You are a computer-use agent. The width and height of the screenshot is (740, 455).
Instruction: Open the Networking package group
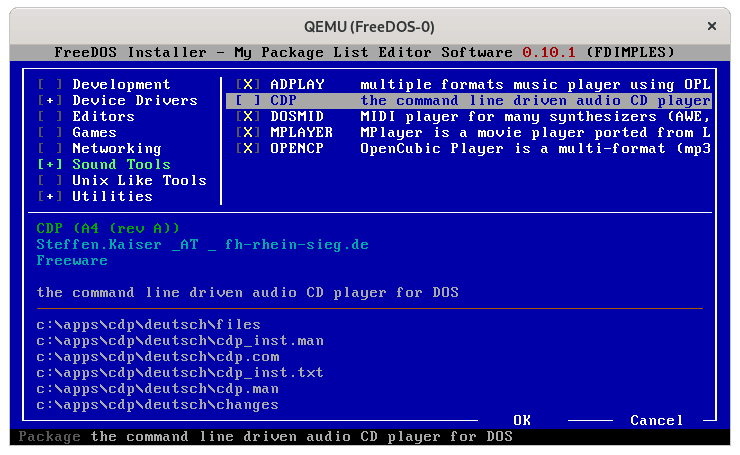(116, 149)
